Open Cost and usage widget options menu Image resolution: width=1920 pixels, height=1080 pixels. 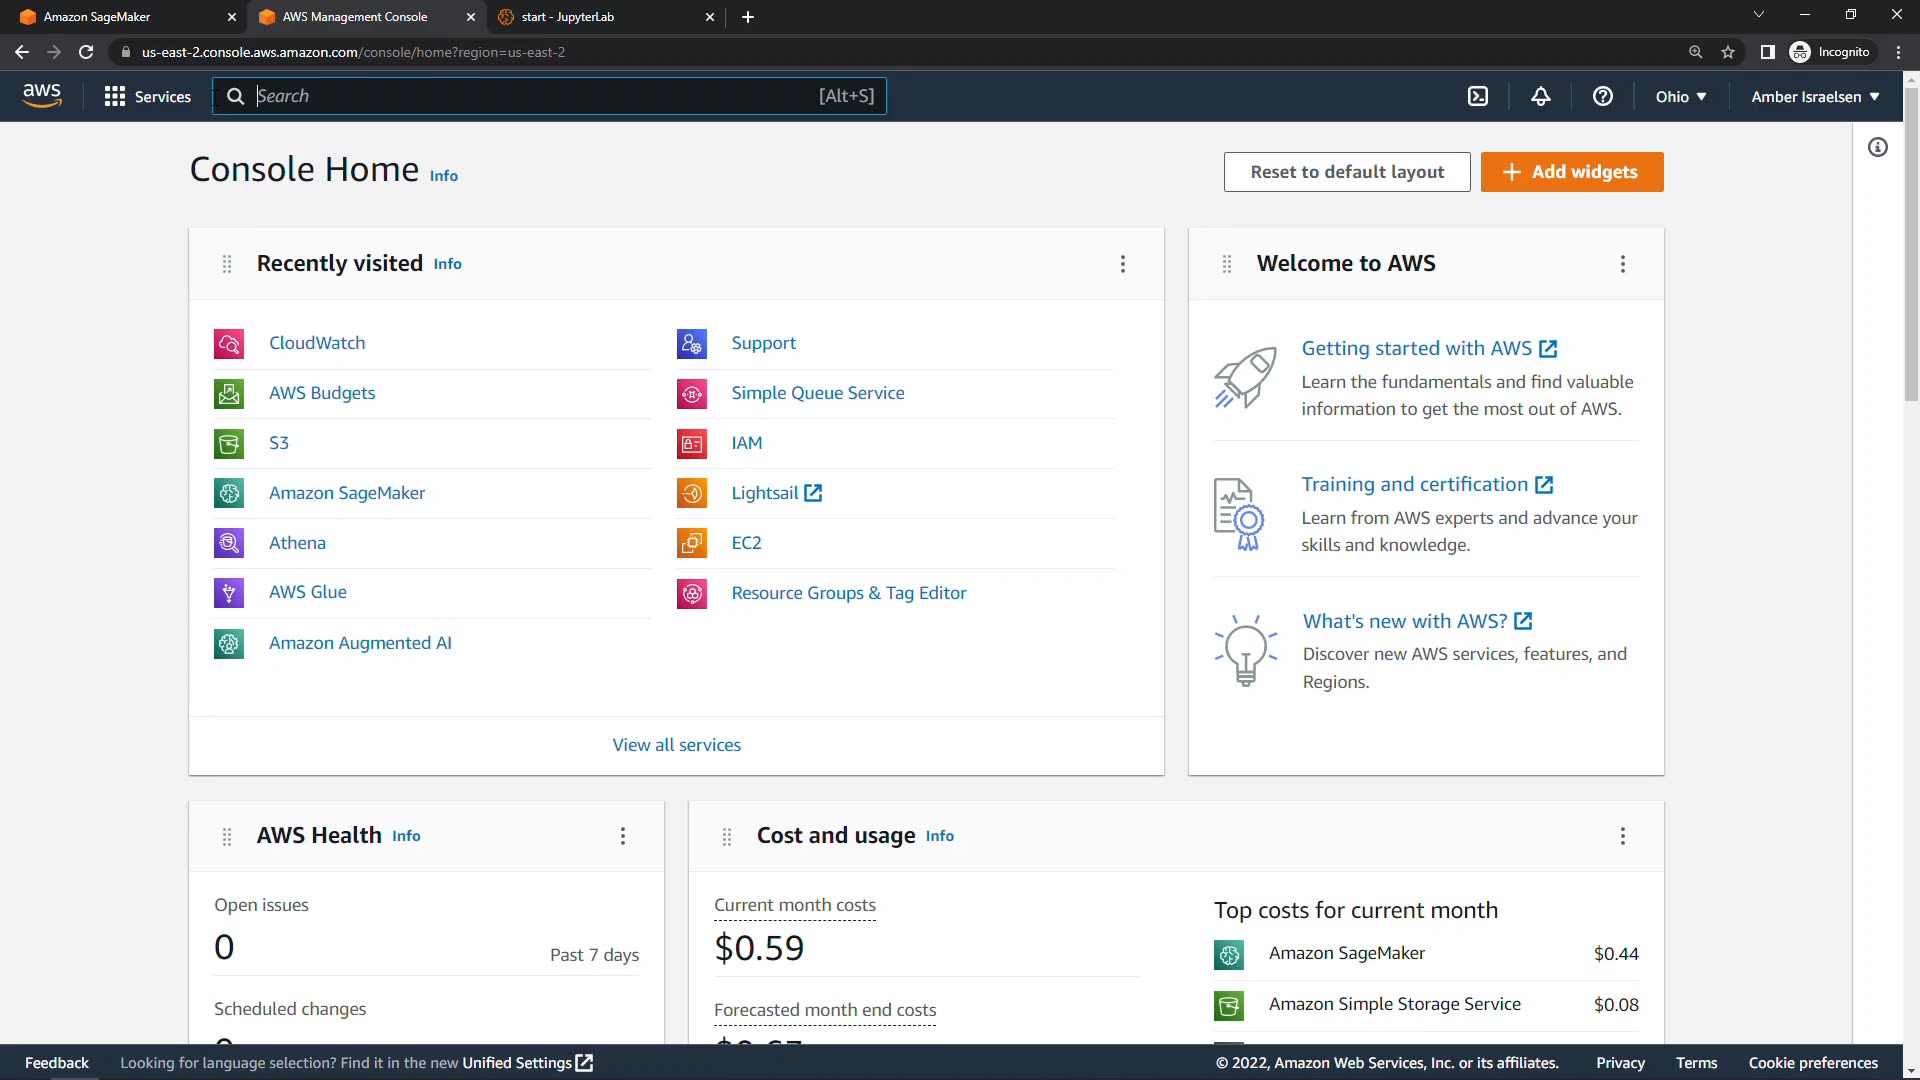[x=1622, y=836]
